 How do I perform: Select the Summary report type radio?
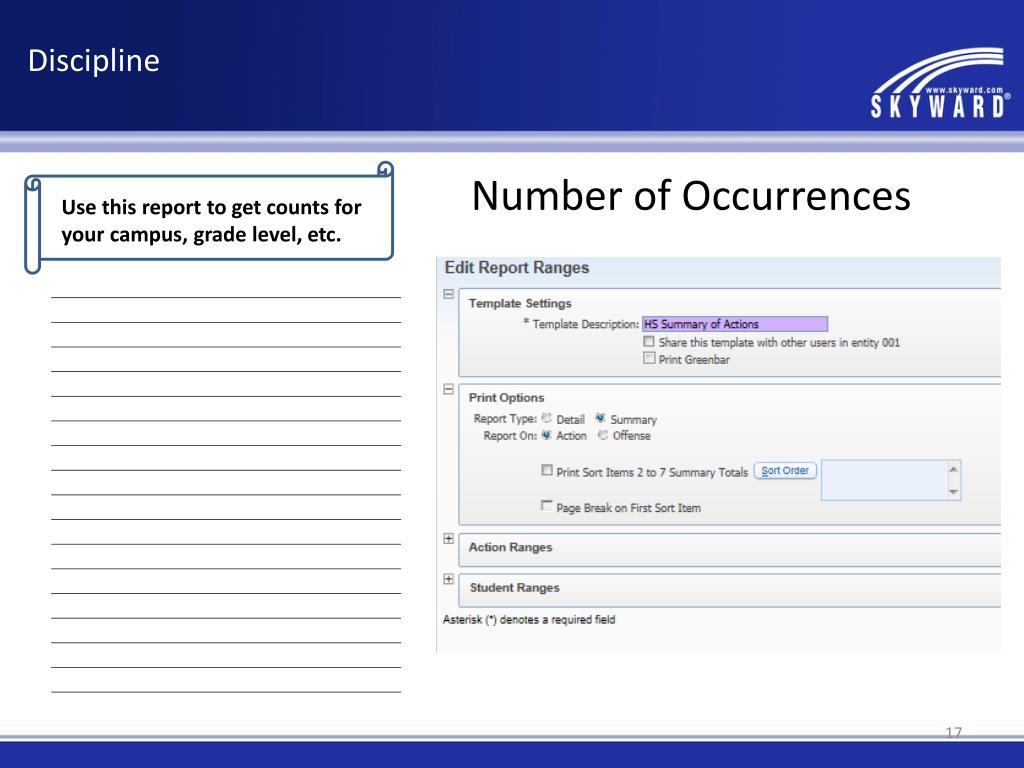(600, 419)
